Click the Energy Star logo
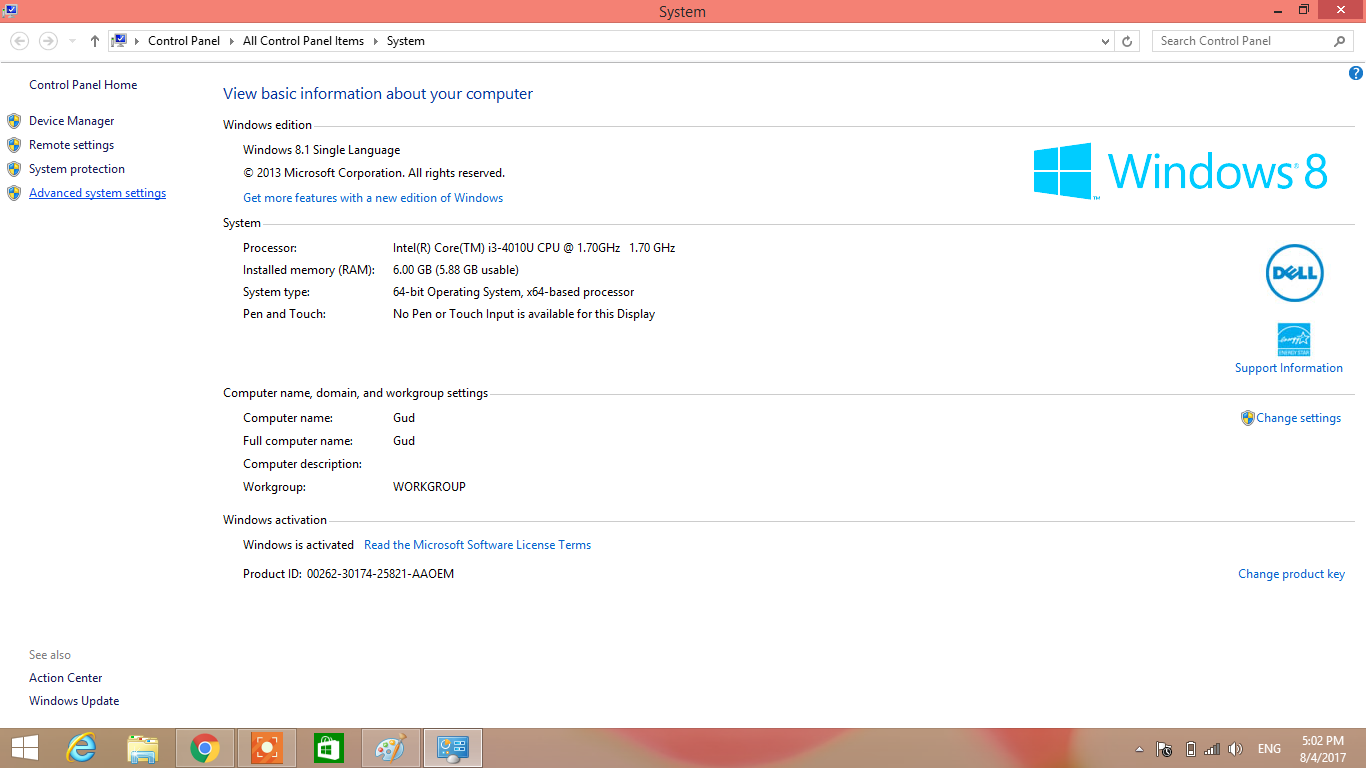This screenshot has width=1366, height=768. 1294,340
